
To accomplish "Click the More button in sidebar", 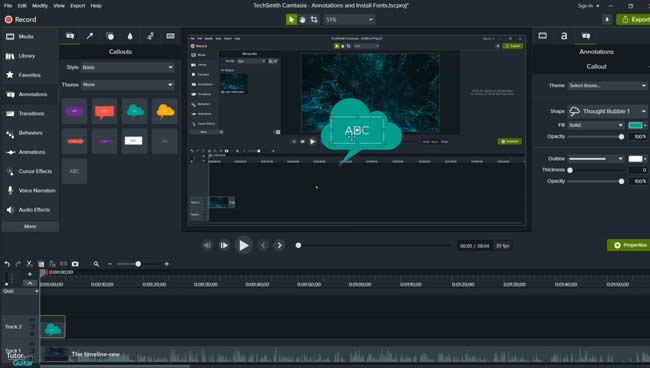I will point(30,226).
